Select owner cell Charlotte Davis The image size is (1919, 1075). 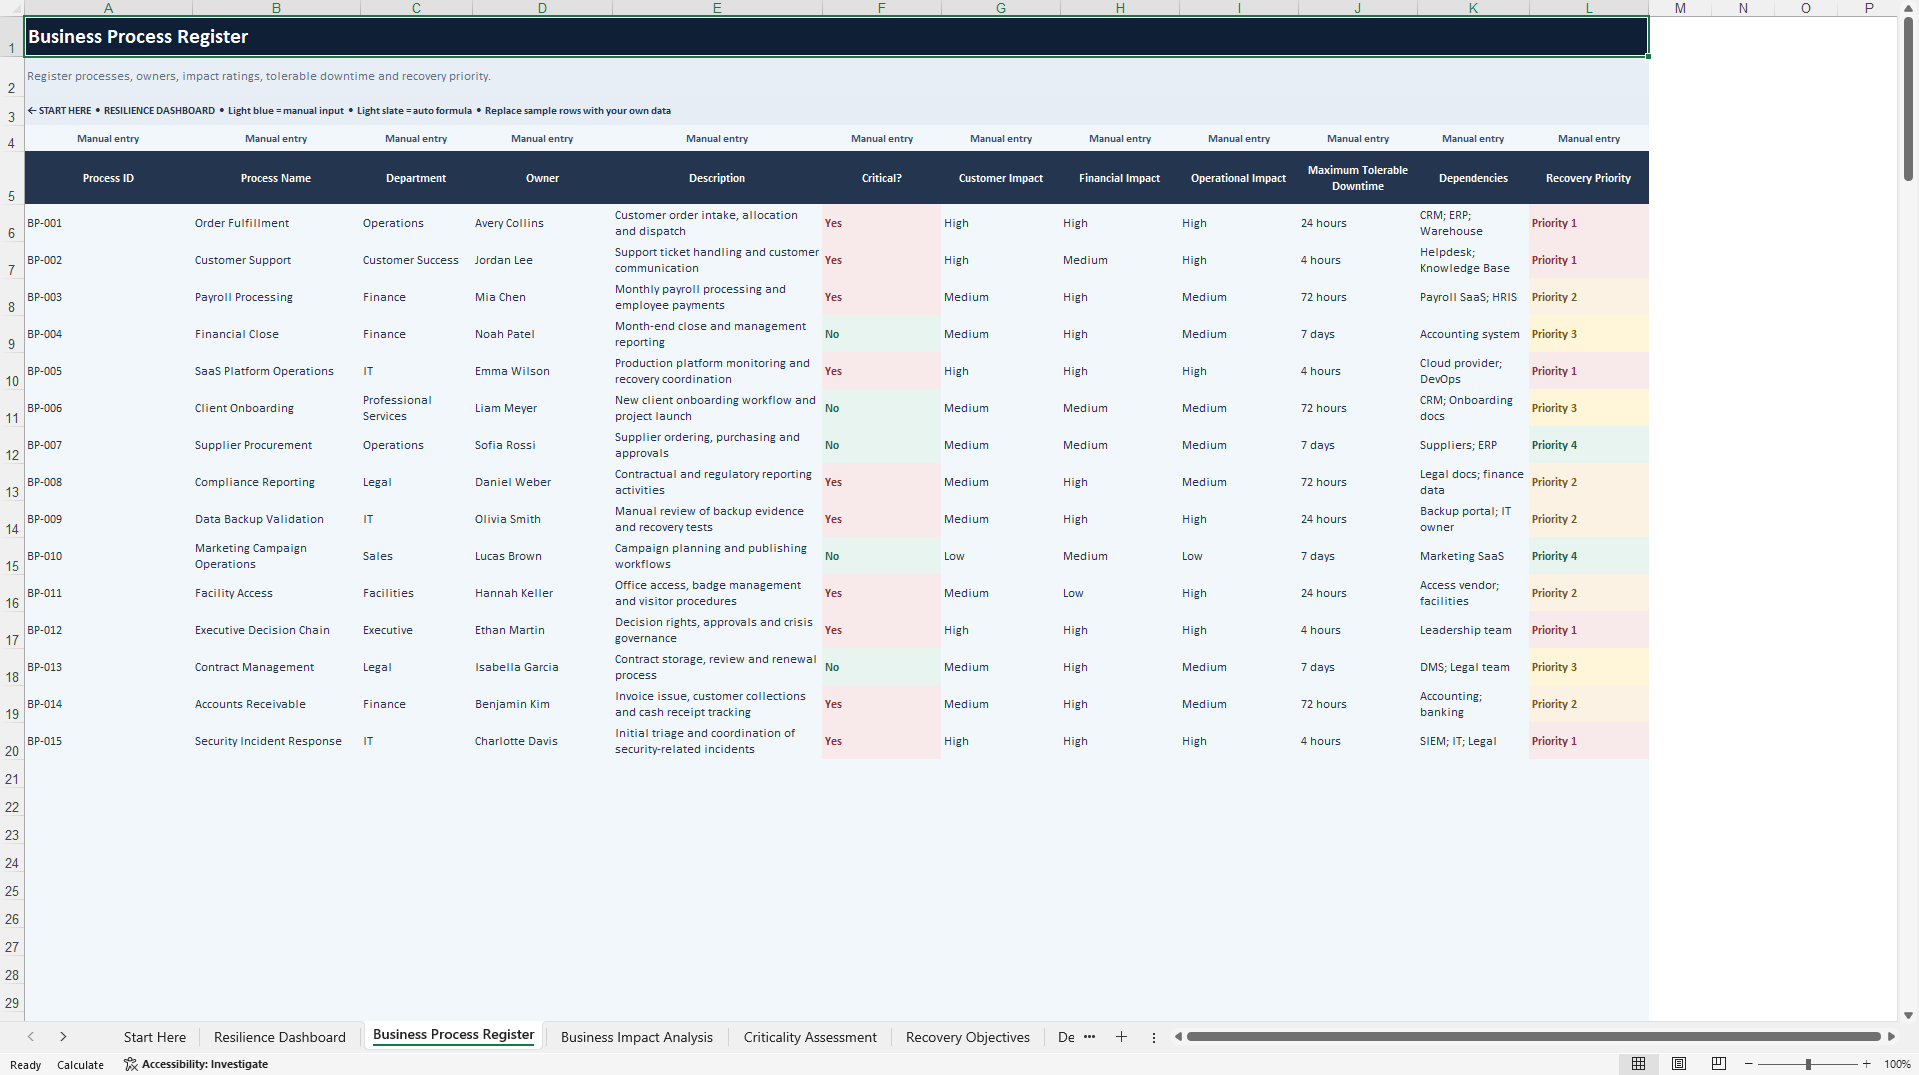point(542,741)
